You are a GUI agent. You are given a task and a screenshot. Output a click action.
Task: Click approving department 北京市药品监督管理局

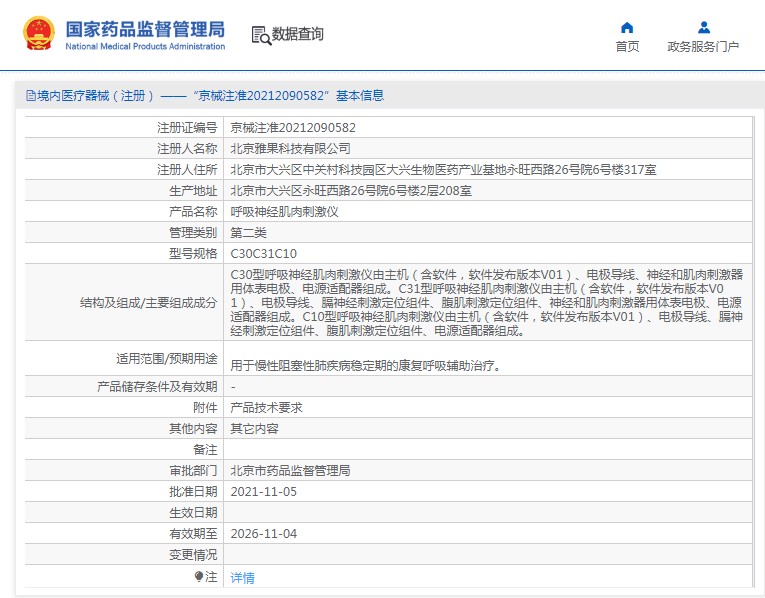click(290, 471)
